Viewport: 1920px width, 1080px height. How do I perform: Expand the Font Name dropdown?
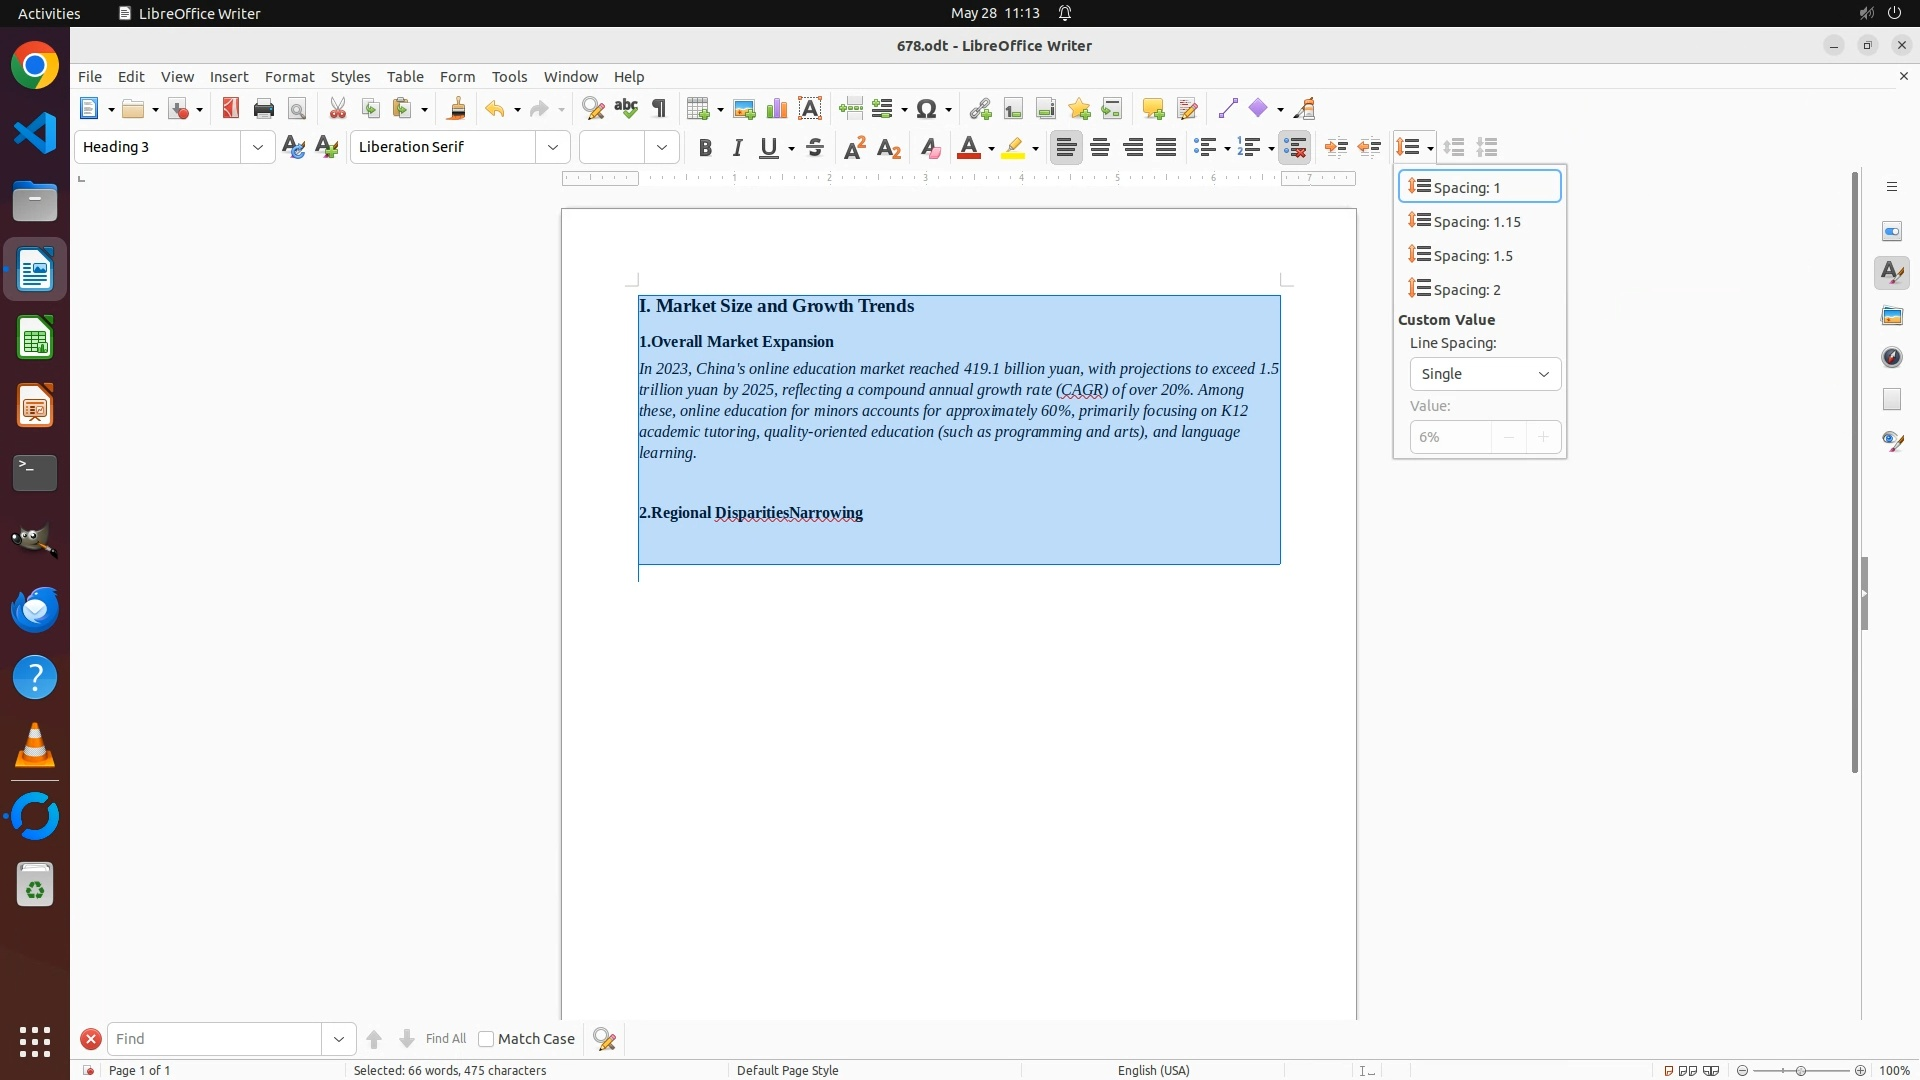pyautogui.click(x=553, y=147)
